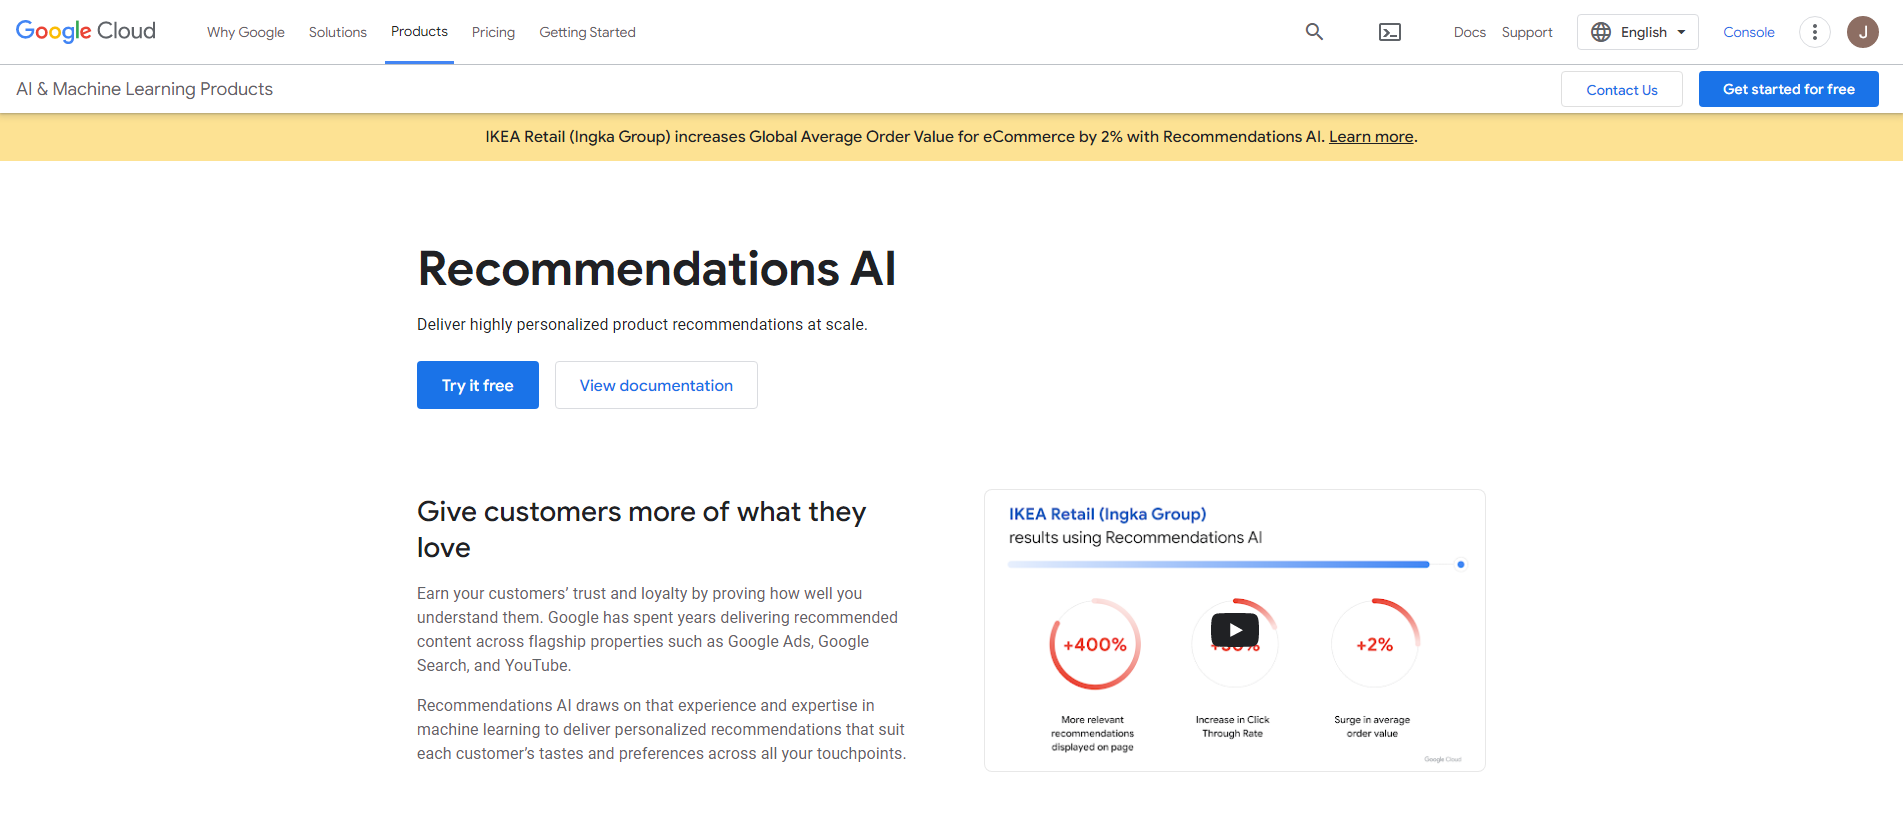Open the Support link
This screenshot has height=814, width=1903.
coord(1527,32)
